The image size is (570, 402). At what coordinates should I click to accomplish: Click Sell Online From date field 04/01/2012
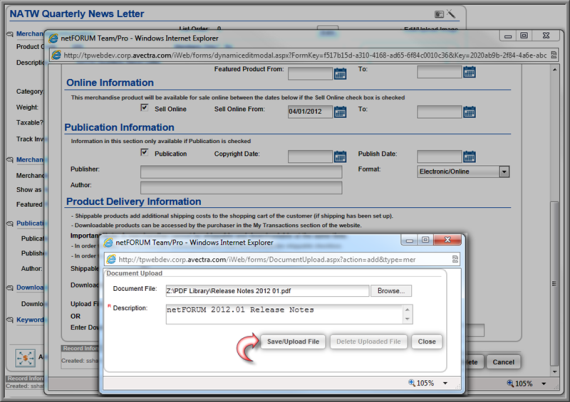[x=310, y=112]
